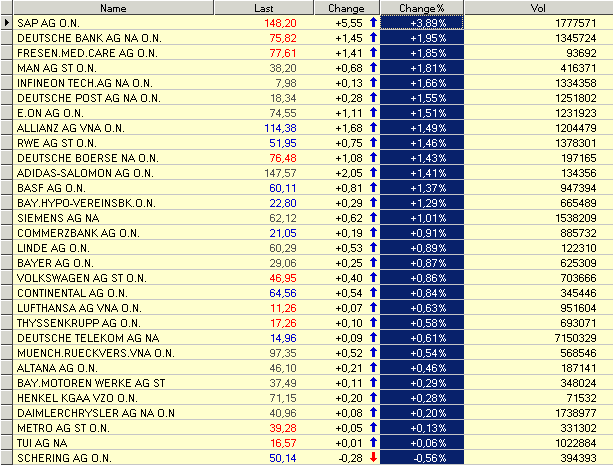
Task: Select DEUTSCHE POST AG NA O.N. name
Action: pyautogui.click(x=89, y=98)
